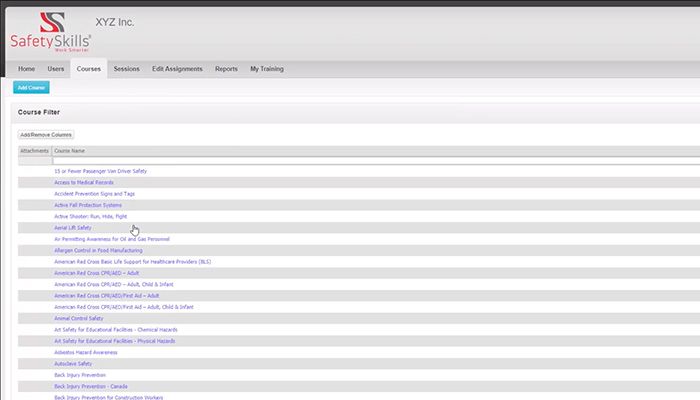Click Allergen Control in Food Manufacturing
This screenshot has height=400, width=700.
coord(98,250)
